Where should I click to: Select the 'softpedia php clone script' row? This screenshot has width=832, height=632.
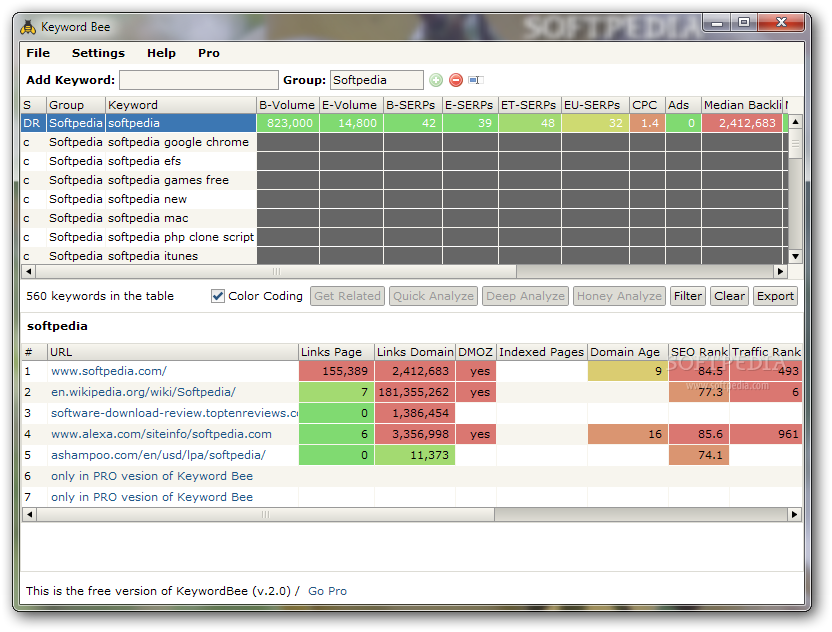(404, 237)
